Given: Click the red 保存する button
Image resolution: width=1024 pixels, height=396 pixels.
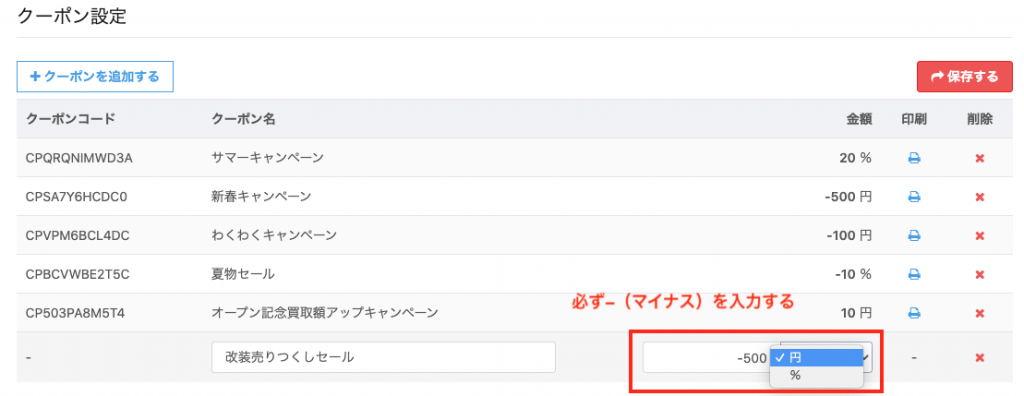Looking at the screenshot, I should (x=965, y=76).
